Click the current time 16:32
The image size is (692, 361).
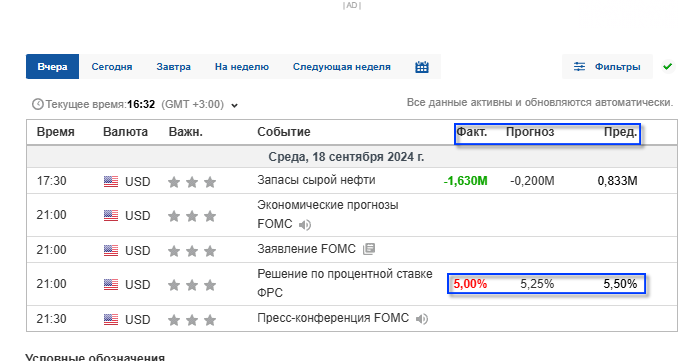(x=141, y=105)
